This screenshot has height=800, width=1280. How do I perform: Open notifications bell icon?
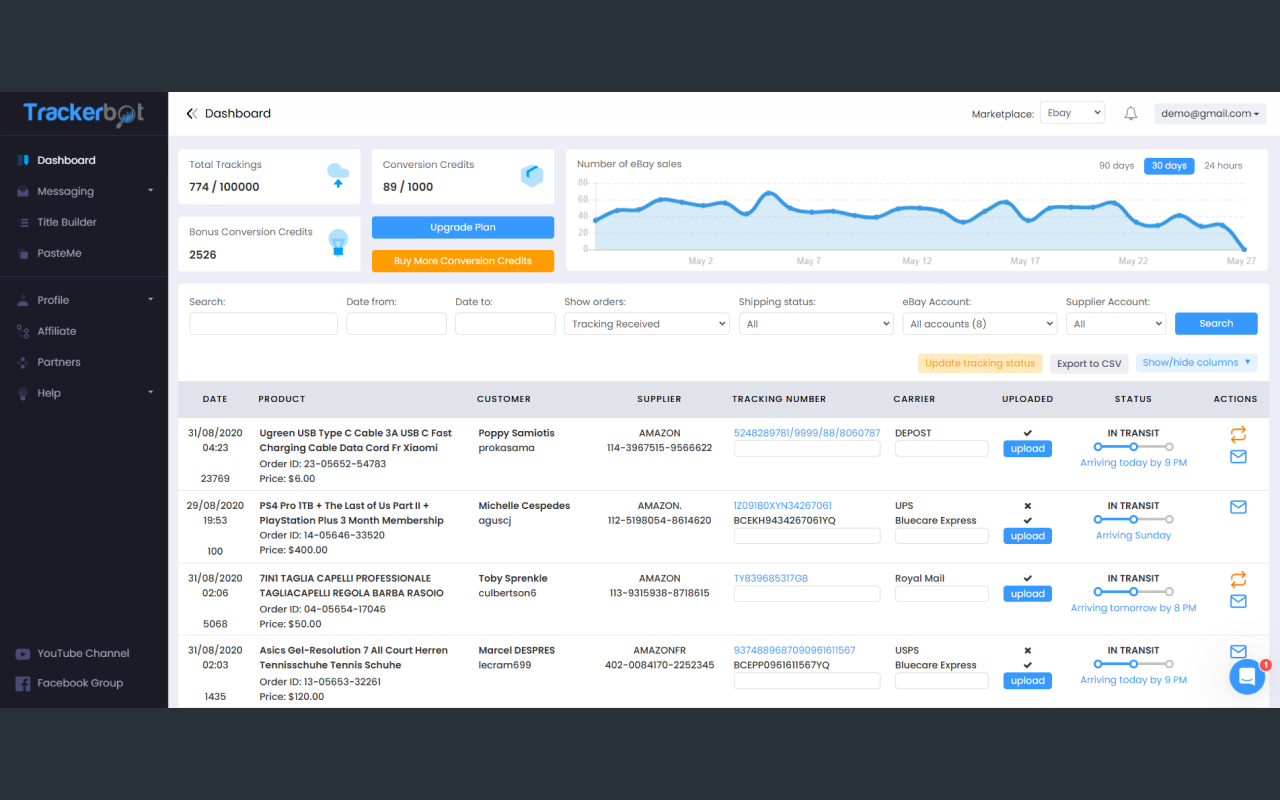1131,114
